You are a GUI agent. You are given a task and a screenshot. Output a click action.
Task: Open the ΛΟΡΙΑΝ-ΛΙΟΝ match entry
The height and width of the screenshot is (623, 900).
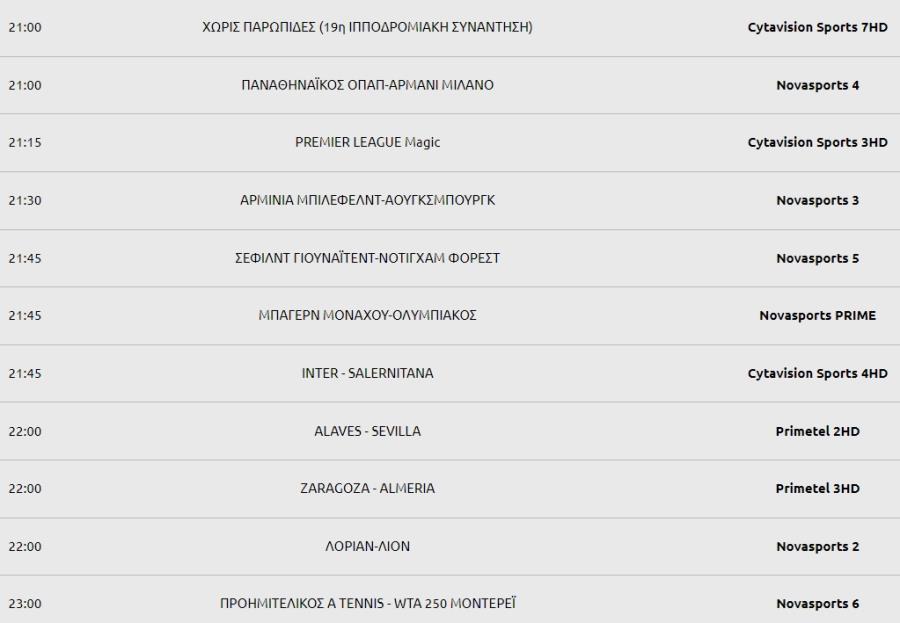tap(367, 546)
